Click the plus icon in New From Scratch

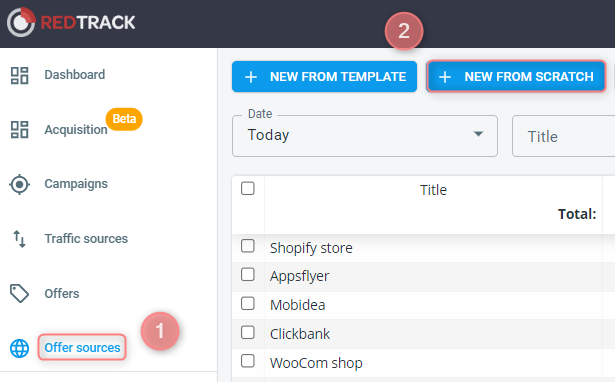click(x=445, y=77)
